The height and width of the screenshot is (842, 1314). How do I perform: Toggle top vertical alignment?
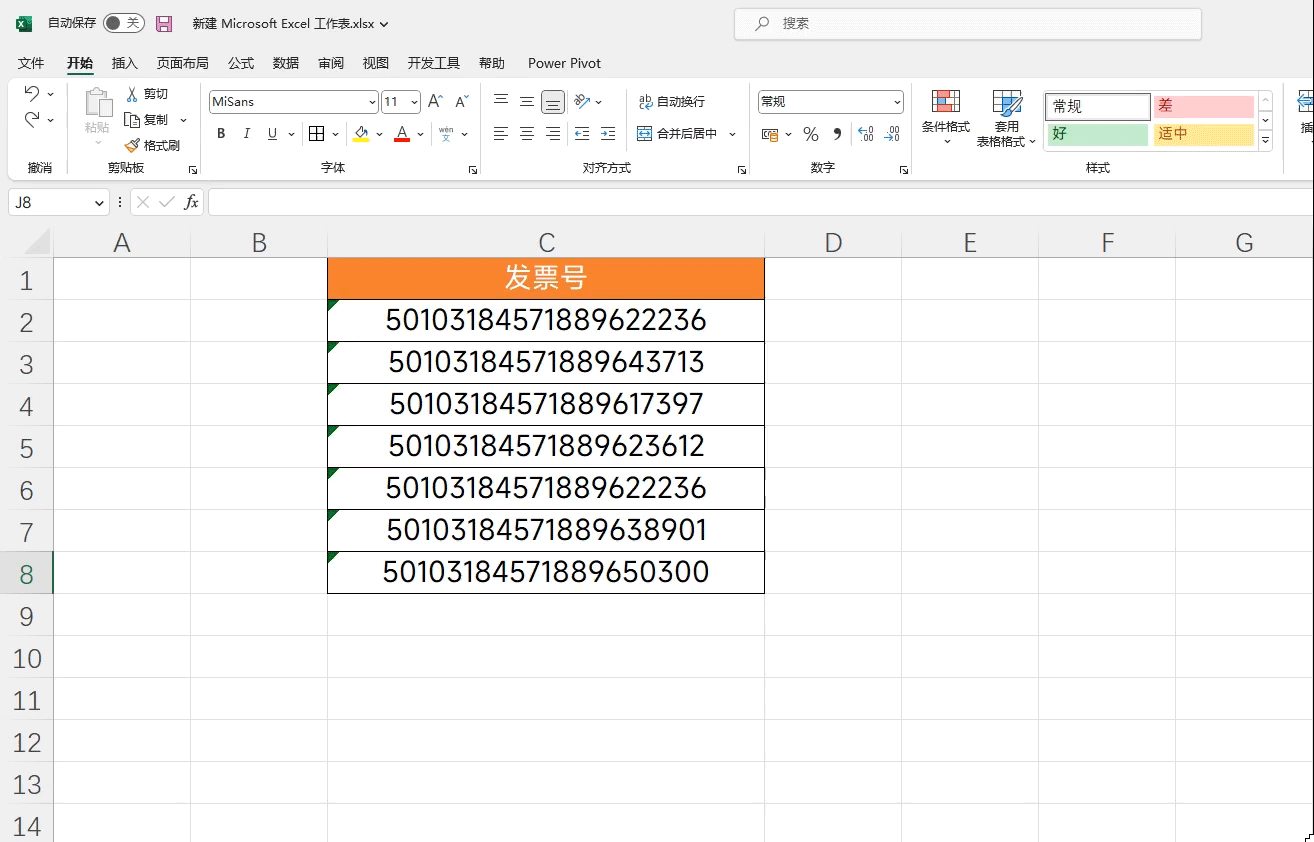tap(501, 101)
